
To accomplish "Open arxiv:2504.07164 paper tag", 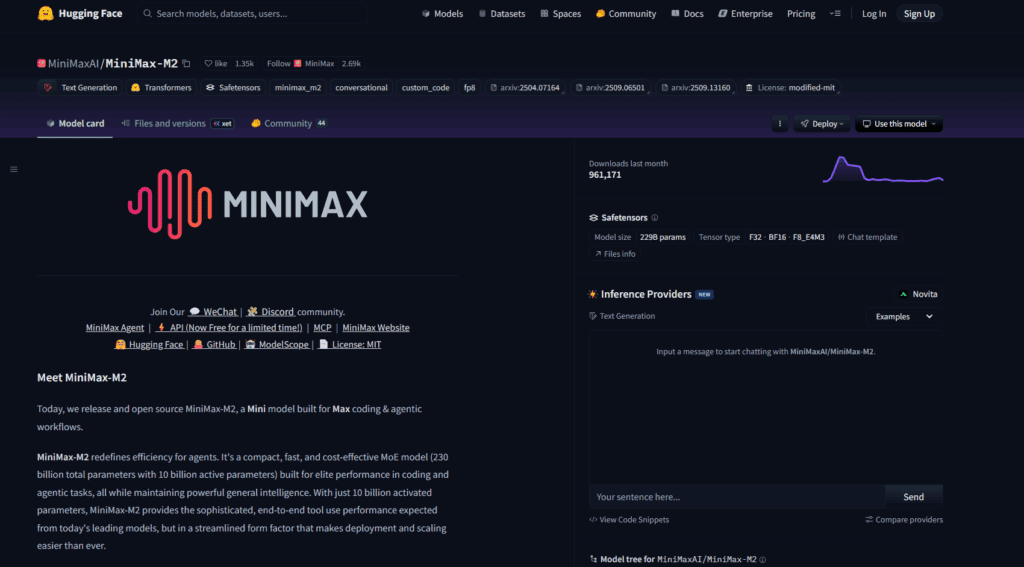I will coord(526,88).
